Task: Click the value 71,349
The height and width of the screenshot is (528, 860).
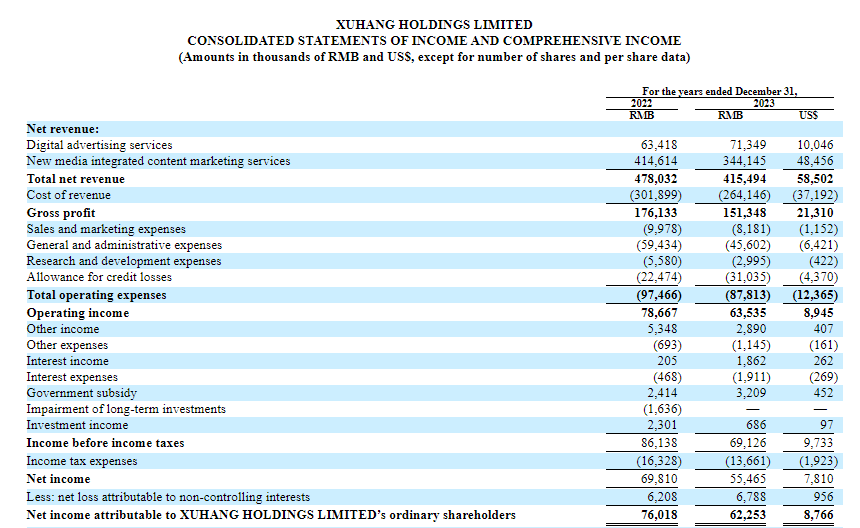Action: point(748,145)
